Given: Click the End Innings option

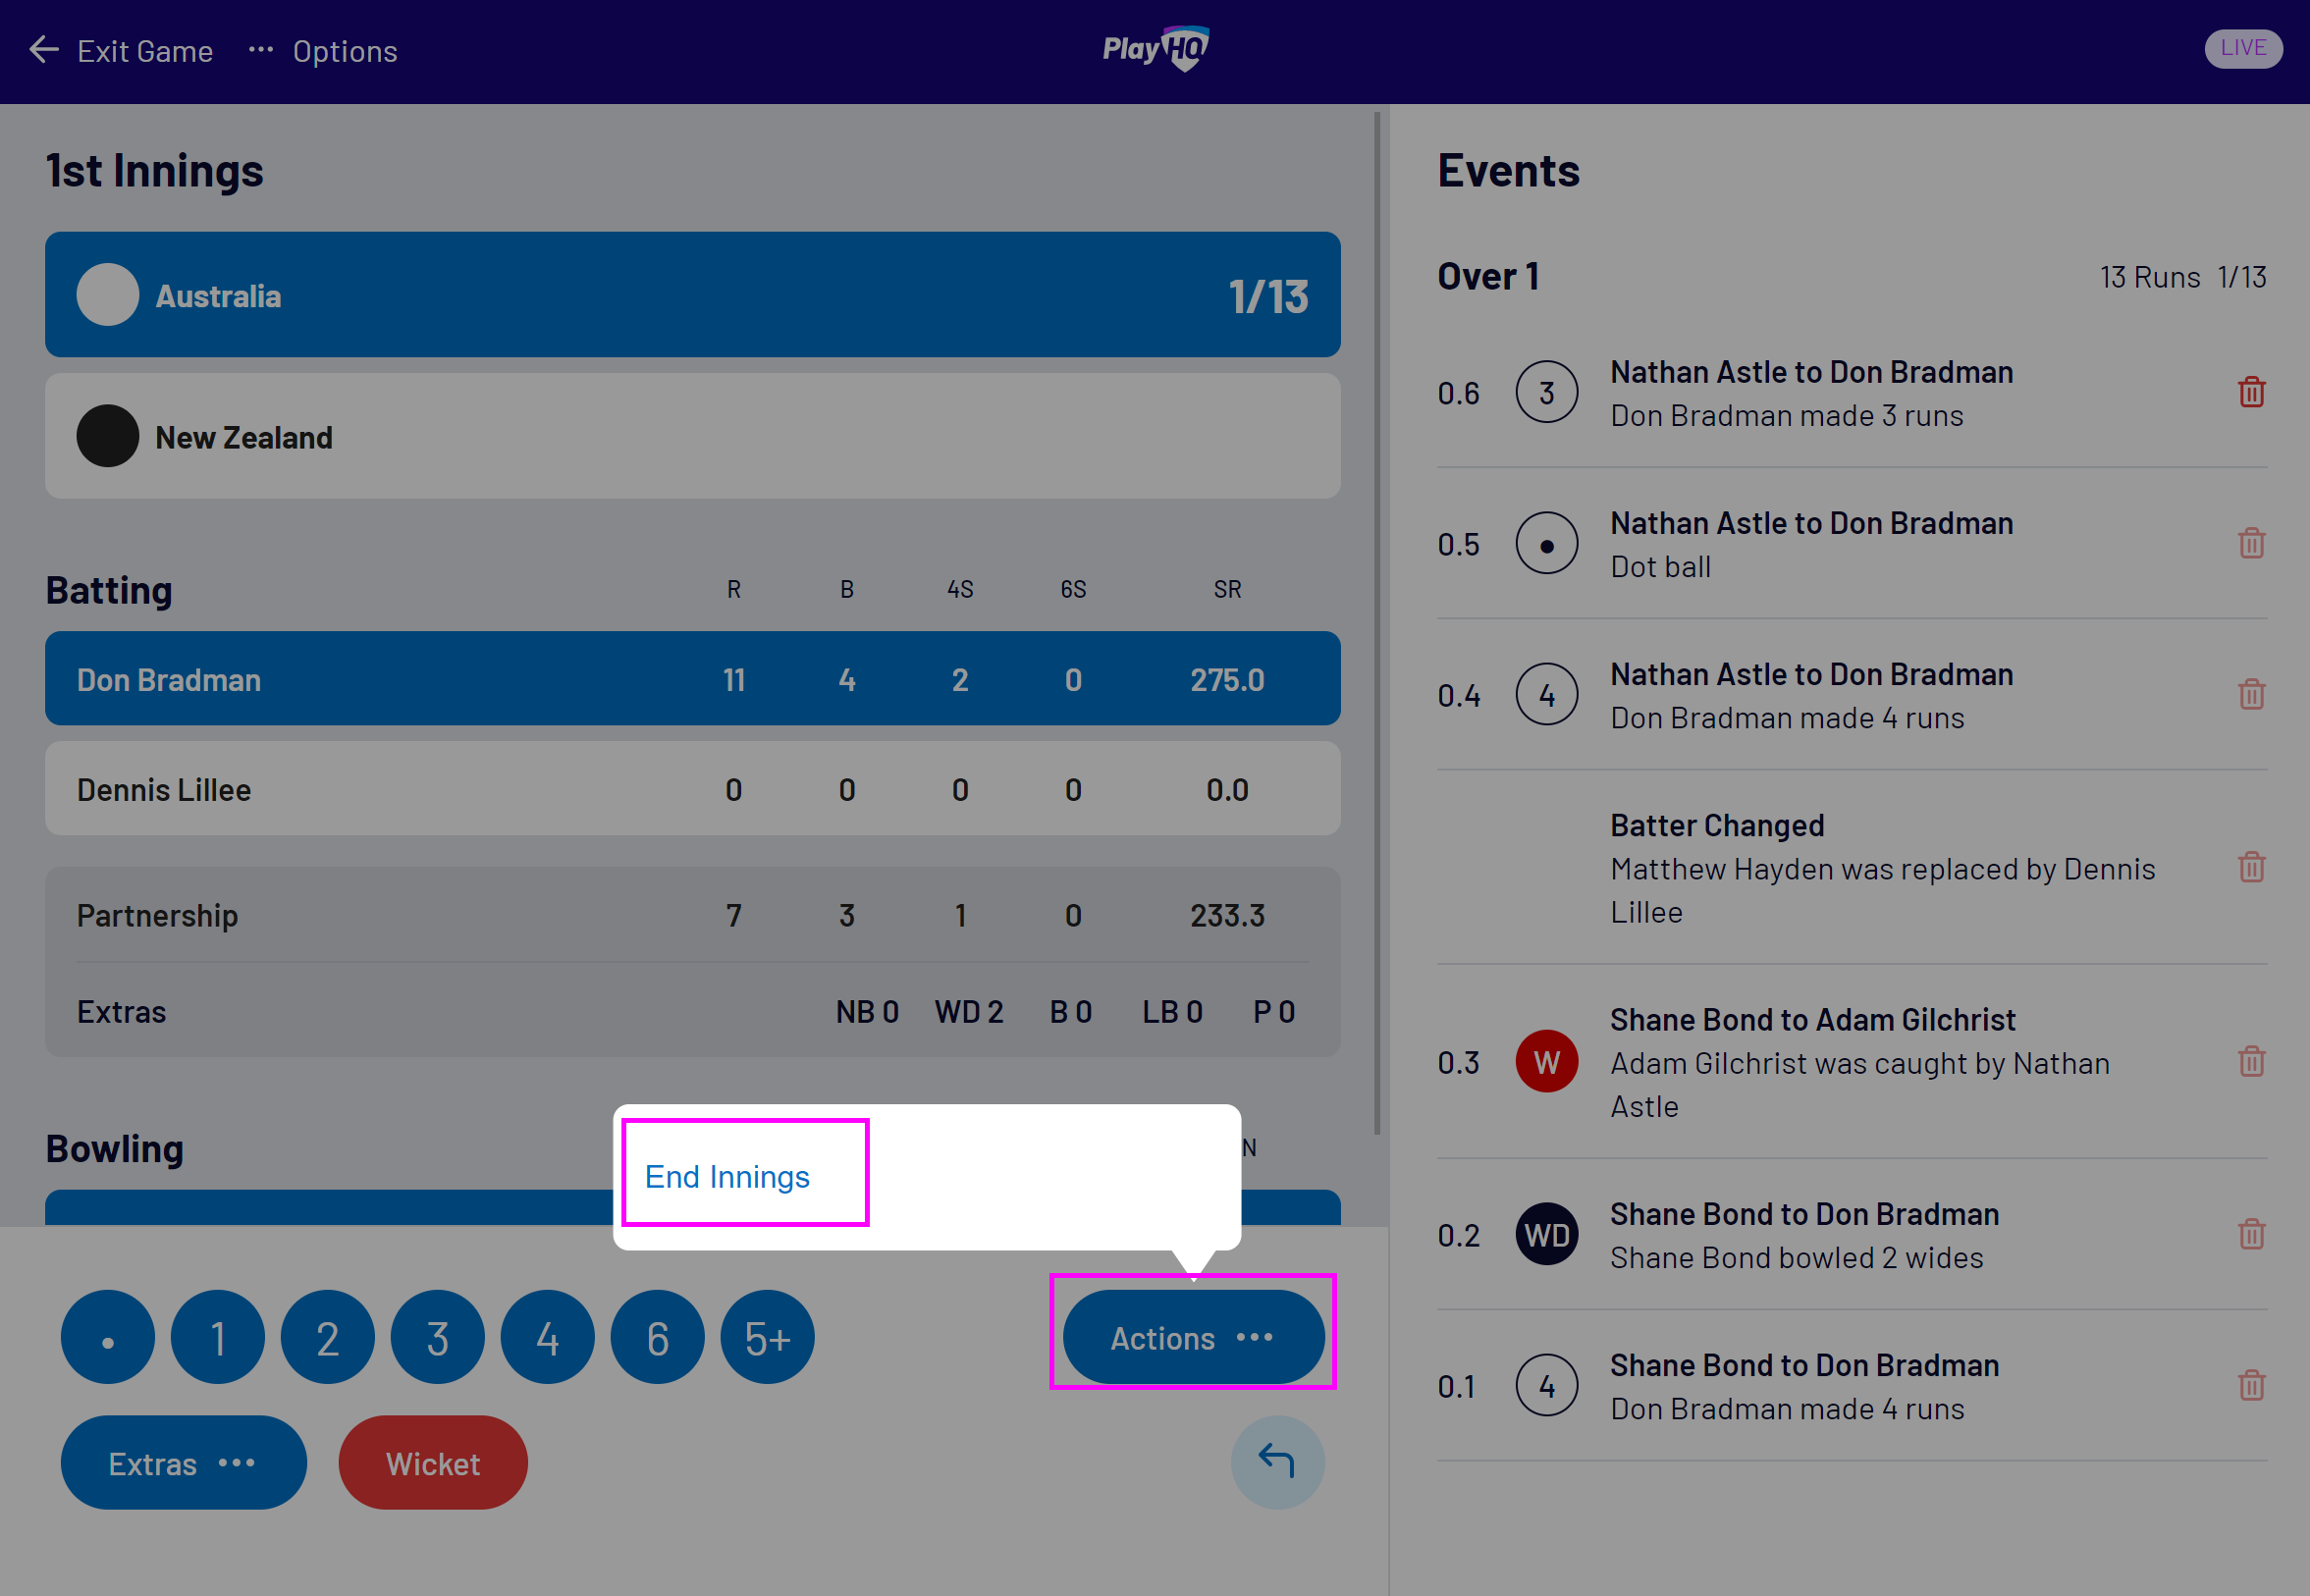Looking at the screenshot, I should click(728, 1176).
